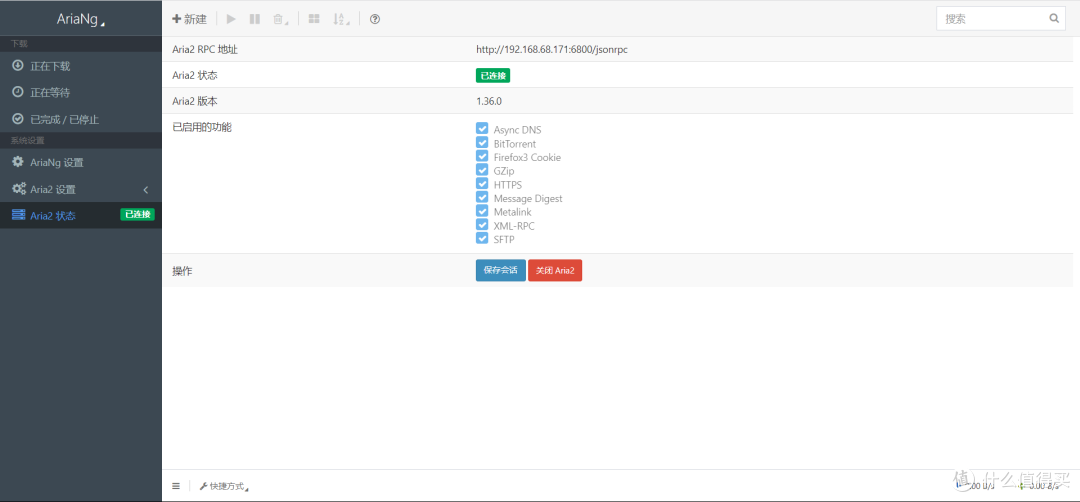1080x502 pixels.
Task: Focus the search input field
Action: pos(1001,19)
